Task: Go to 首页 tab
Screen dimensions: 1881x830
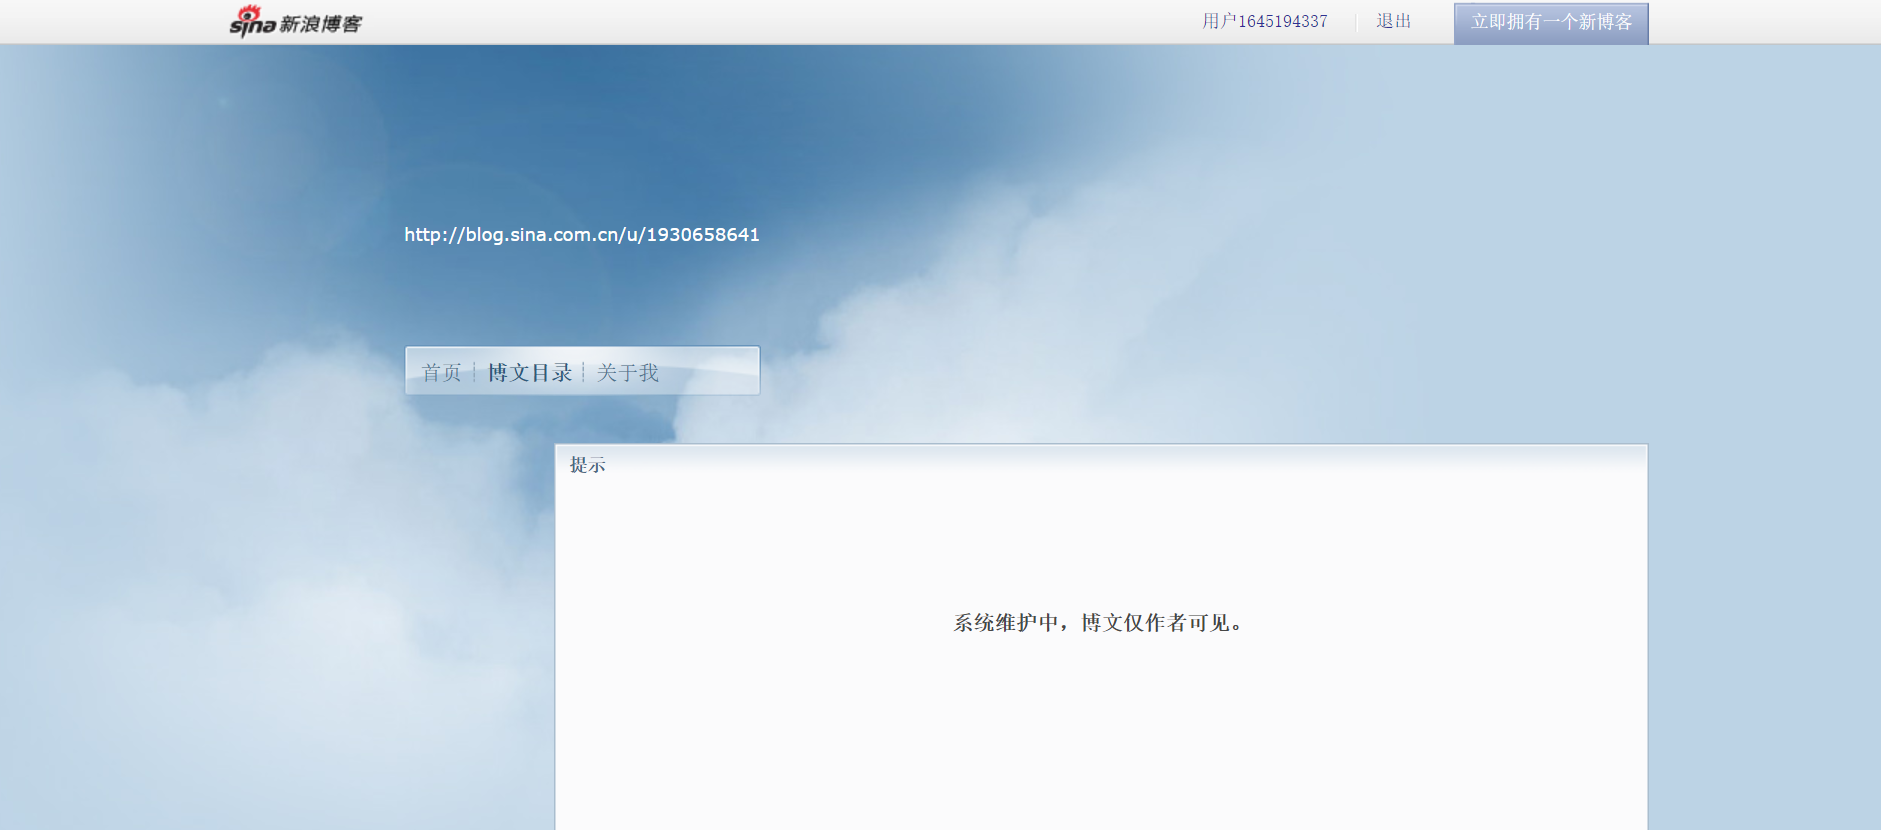Action: (x=442, y=373)
